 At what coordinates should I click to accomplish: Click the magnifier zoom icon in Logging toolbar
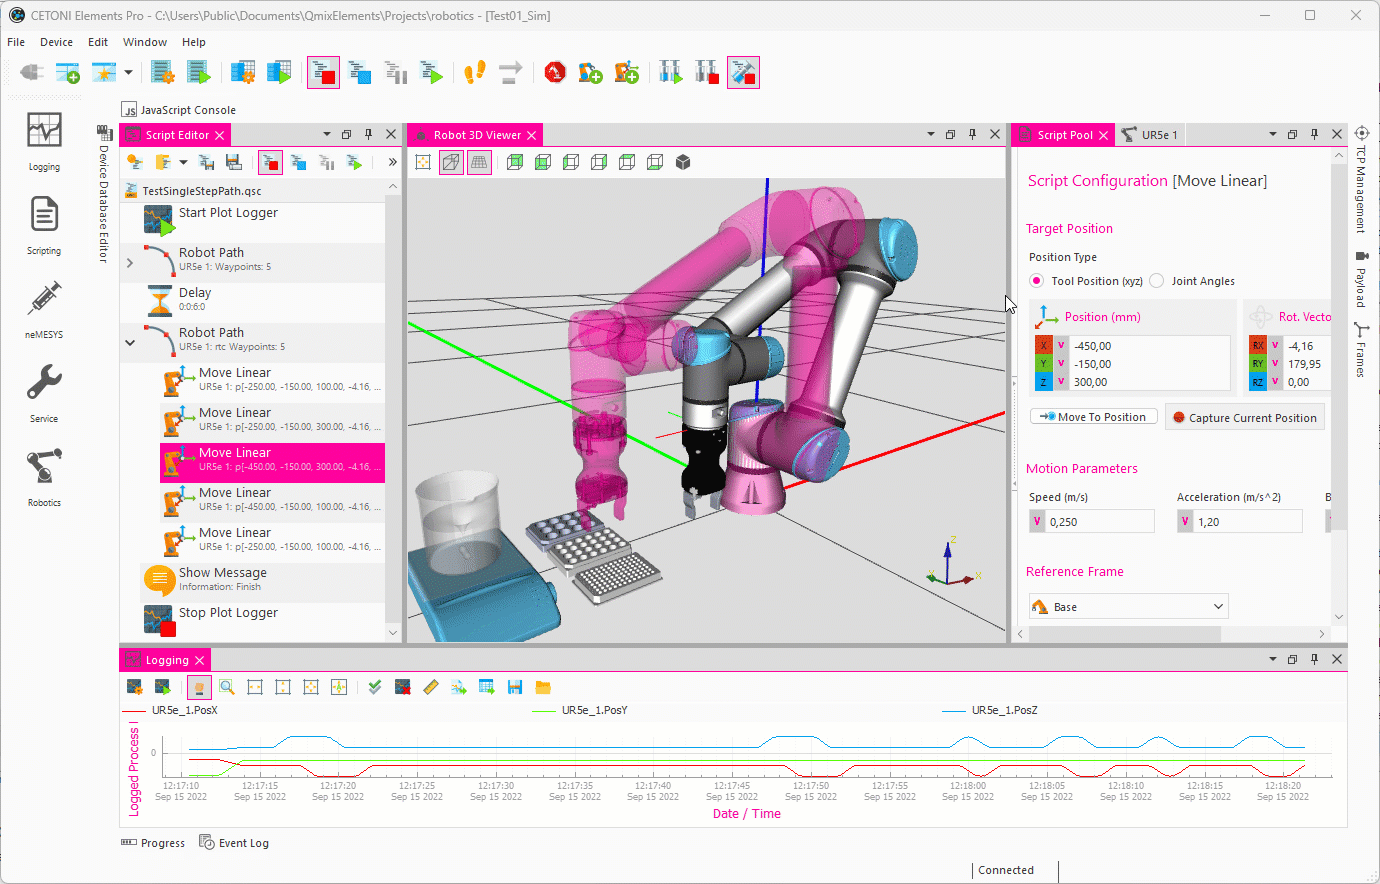pyautogui.click(x=227, y=687)
